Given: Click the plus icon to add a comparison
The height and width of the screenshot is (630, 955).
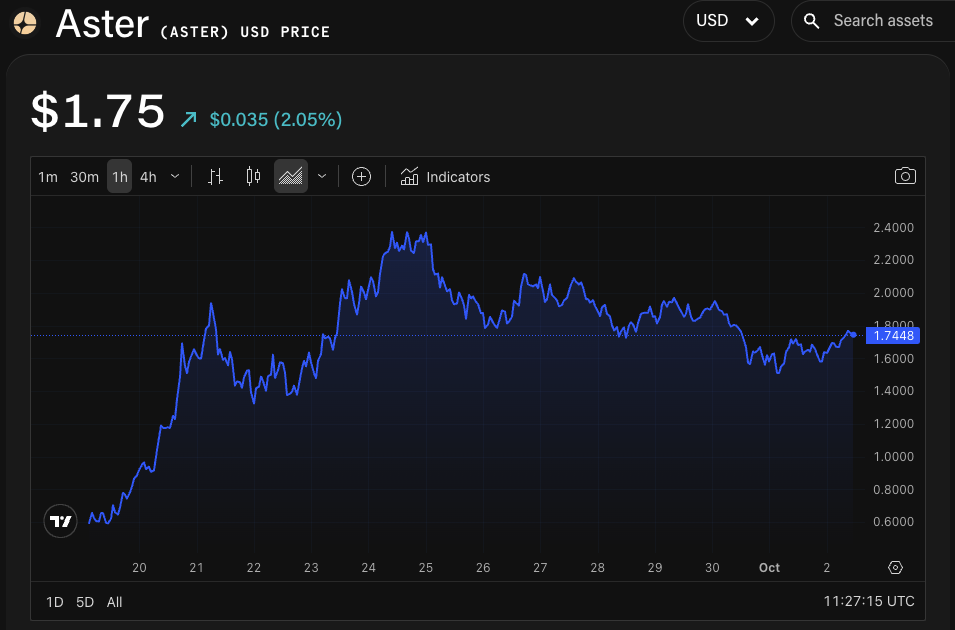Looking at the screenshot, I should point(360,175).
